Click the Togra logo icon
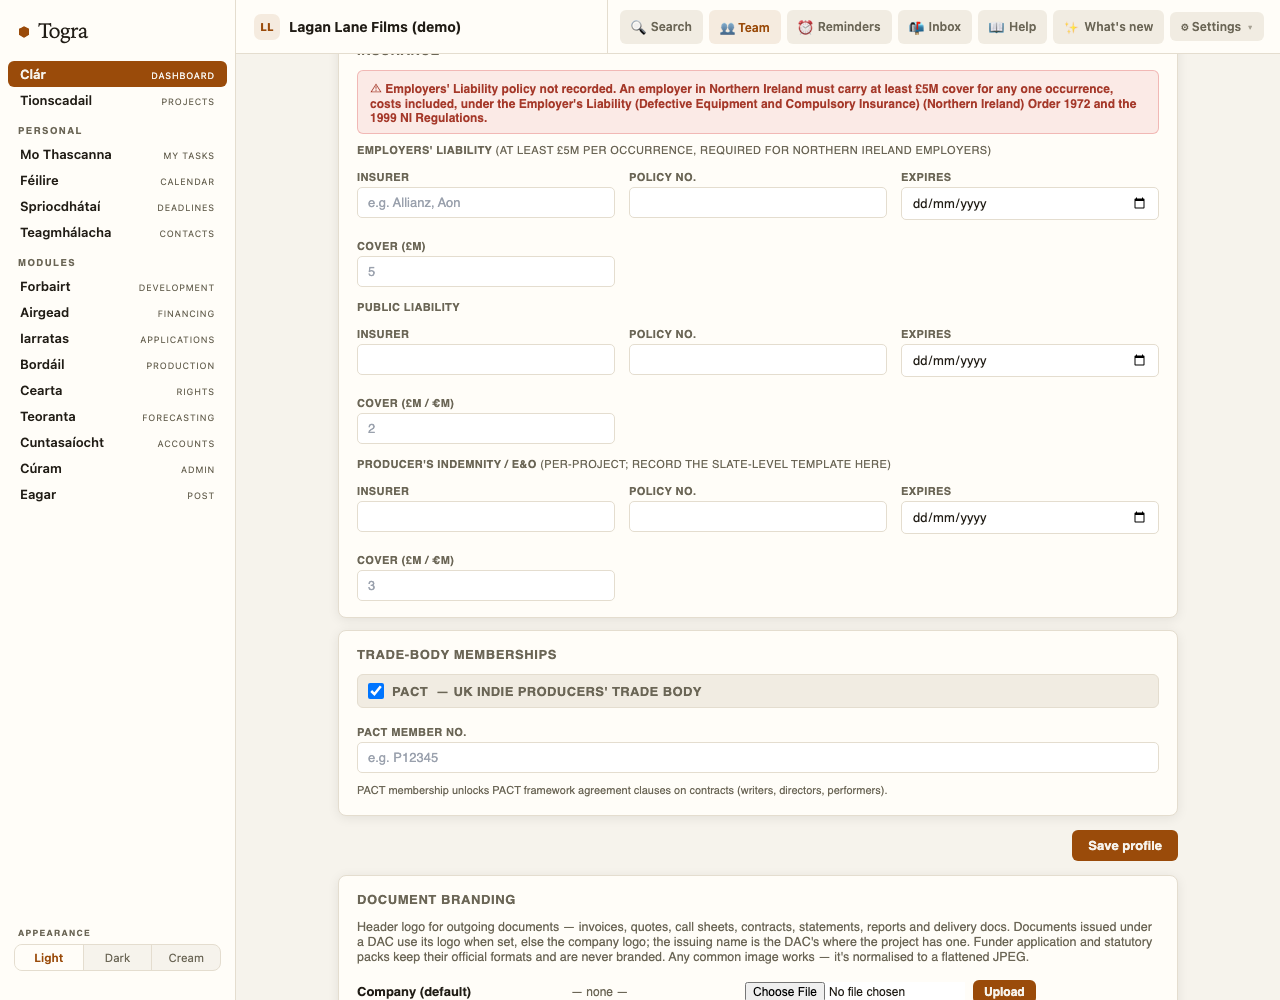 (x=24, y=32)
